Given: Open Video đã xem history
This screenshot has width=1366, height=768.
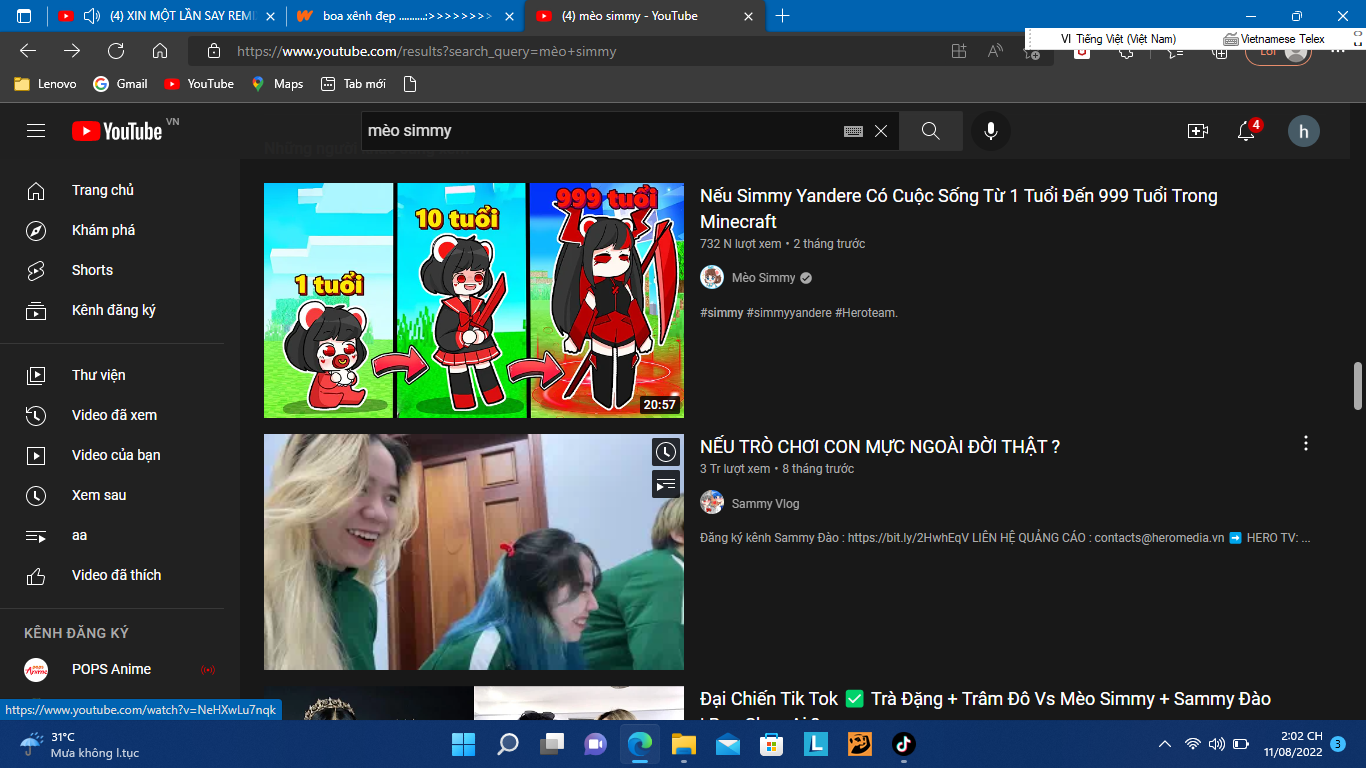Looking at the screenshot, I should click(x=112, y=415).
